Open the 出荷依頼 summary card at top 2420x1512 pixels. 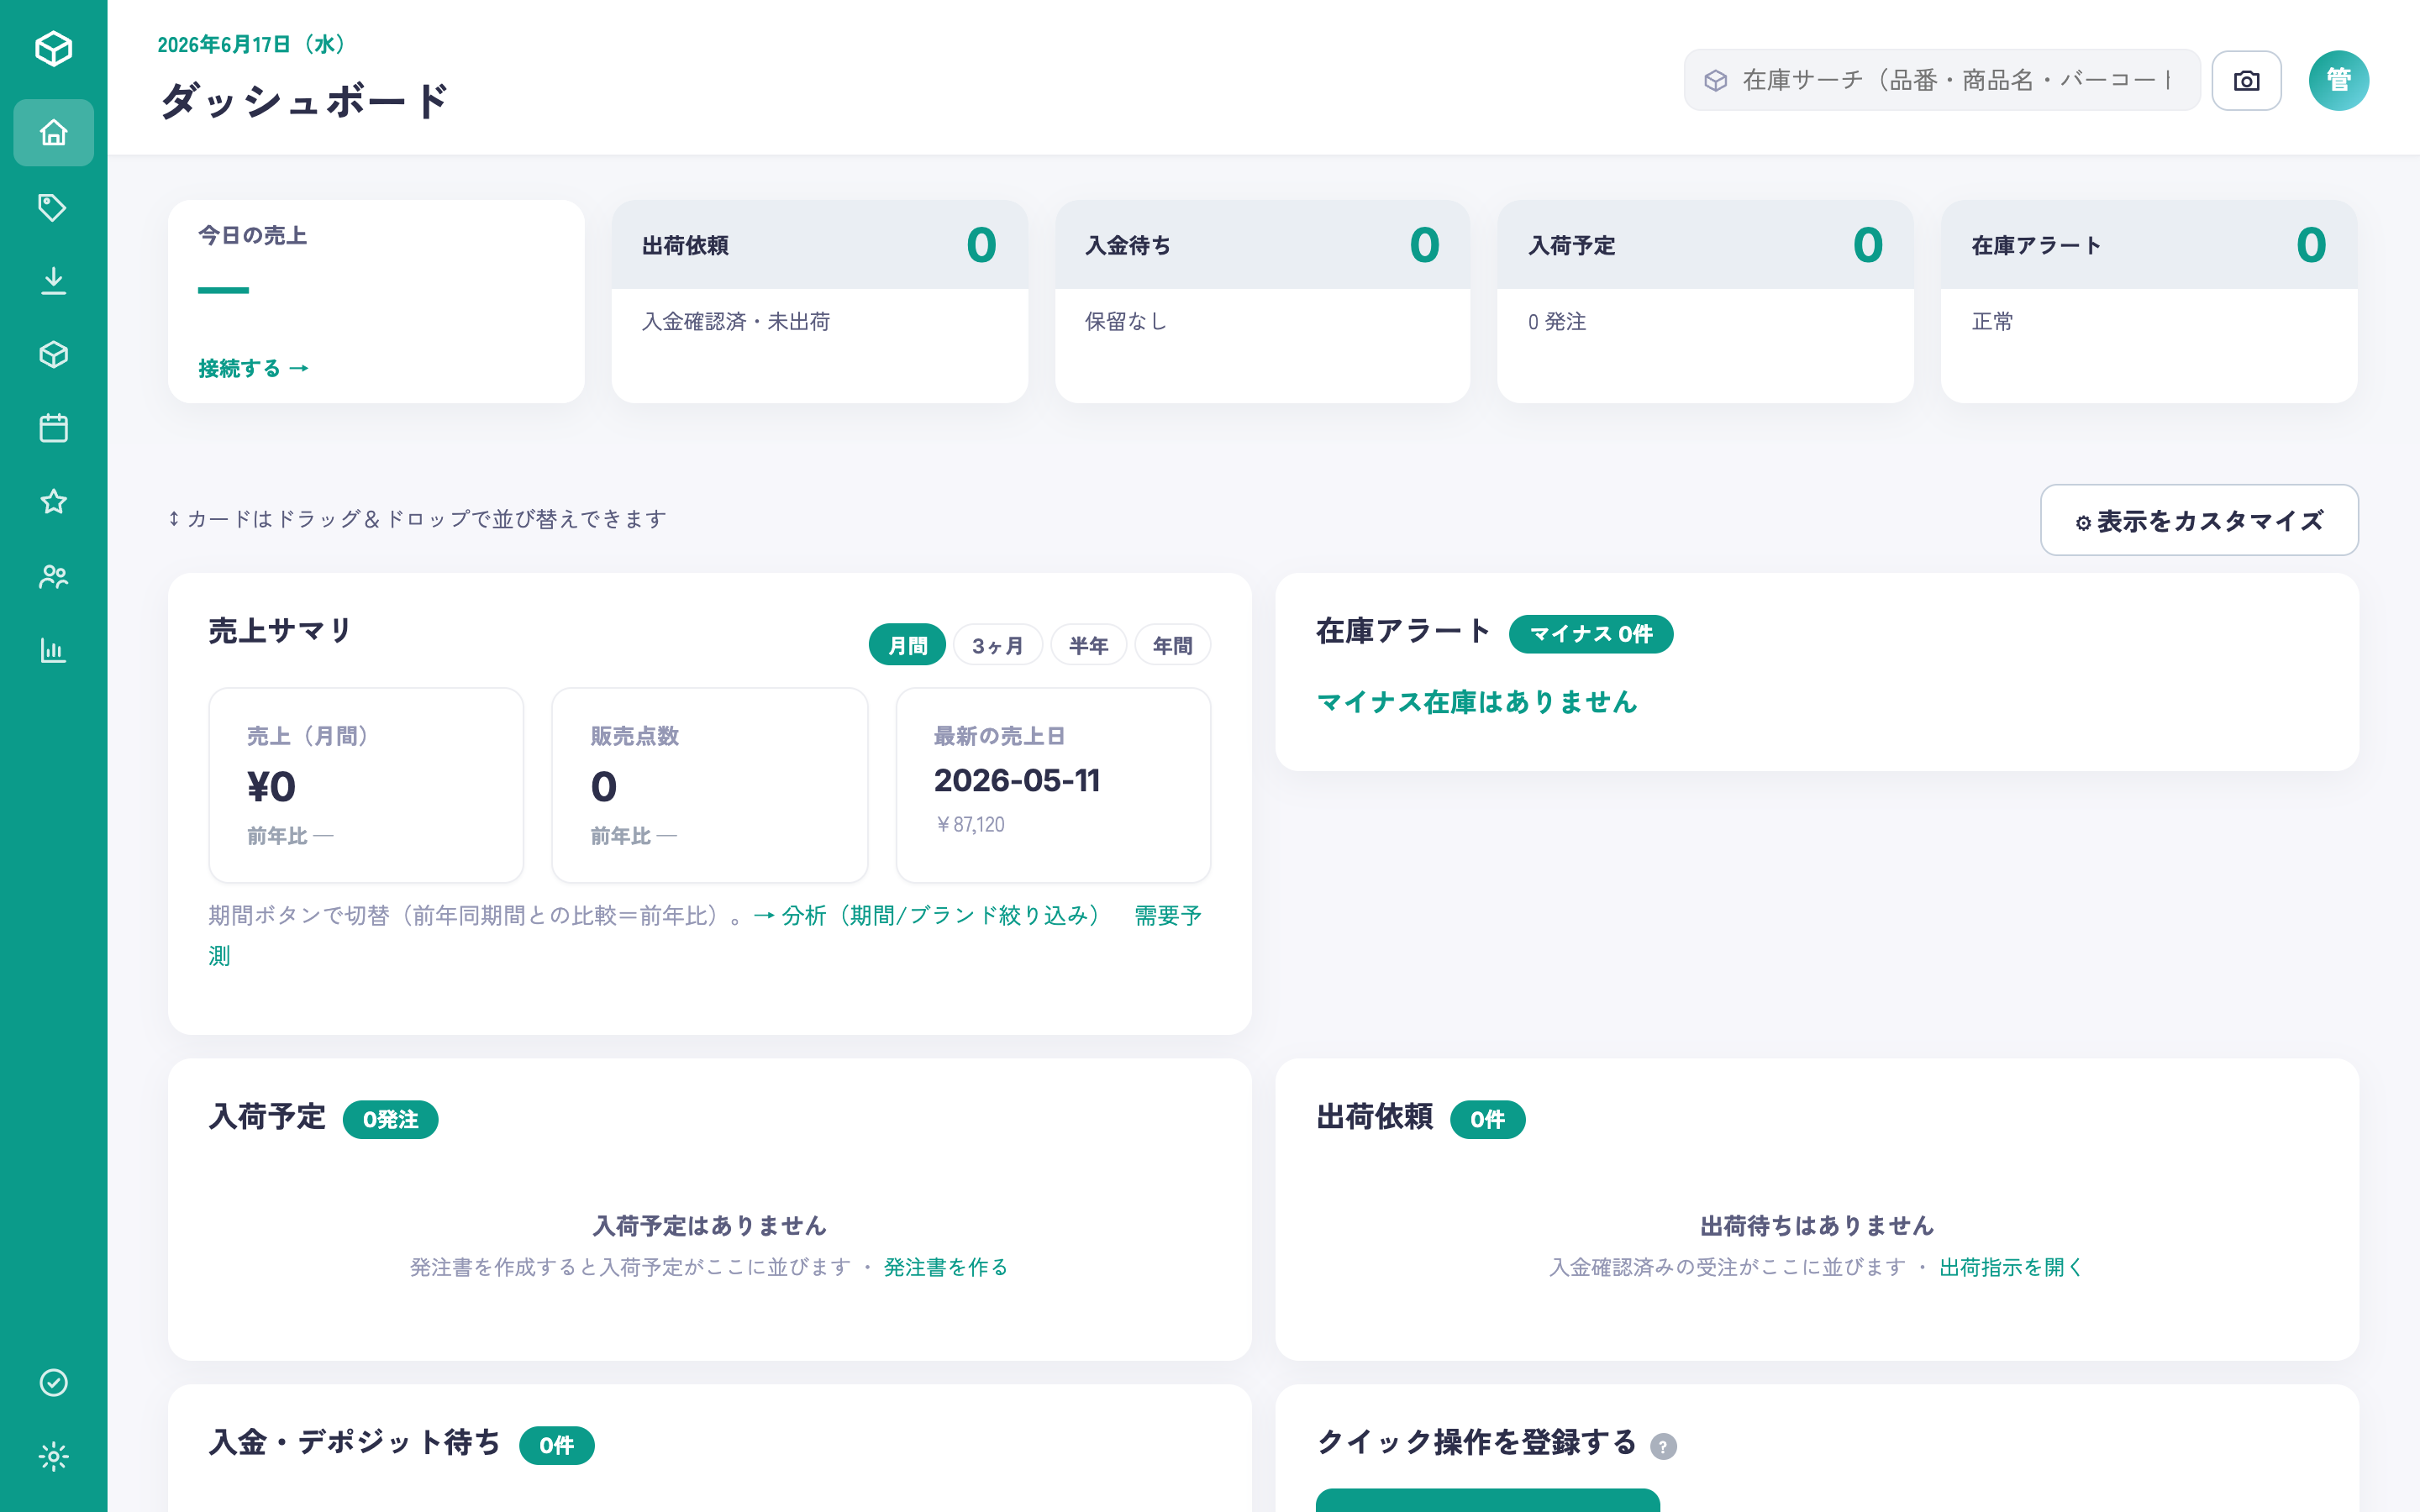[x=819, y=301]
